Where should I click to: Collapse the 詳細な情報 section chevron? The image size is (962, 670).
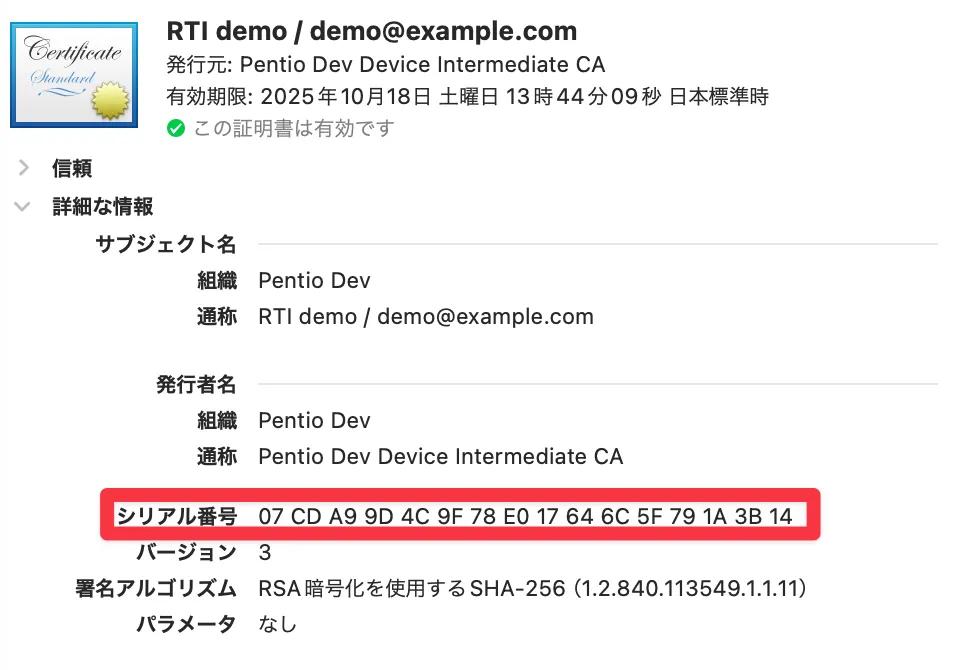(x=24, y=207)
